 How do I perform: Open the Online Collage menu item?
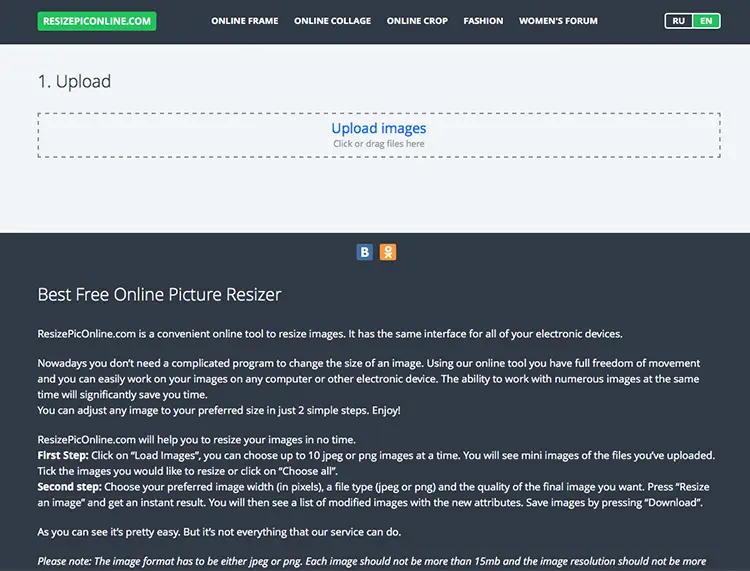[332, 21]
